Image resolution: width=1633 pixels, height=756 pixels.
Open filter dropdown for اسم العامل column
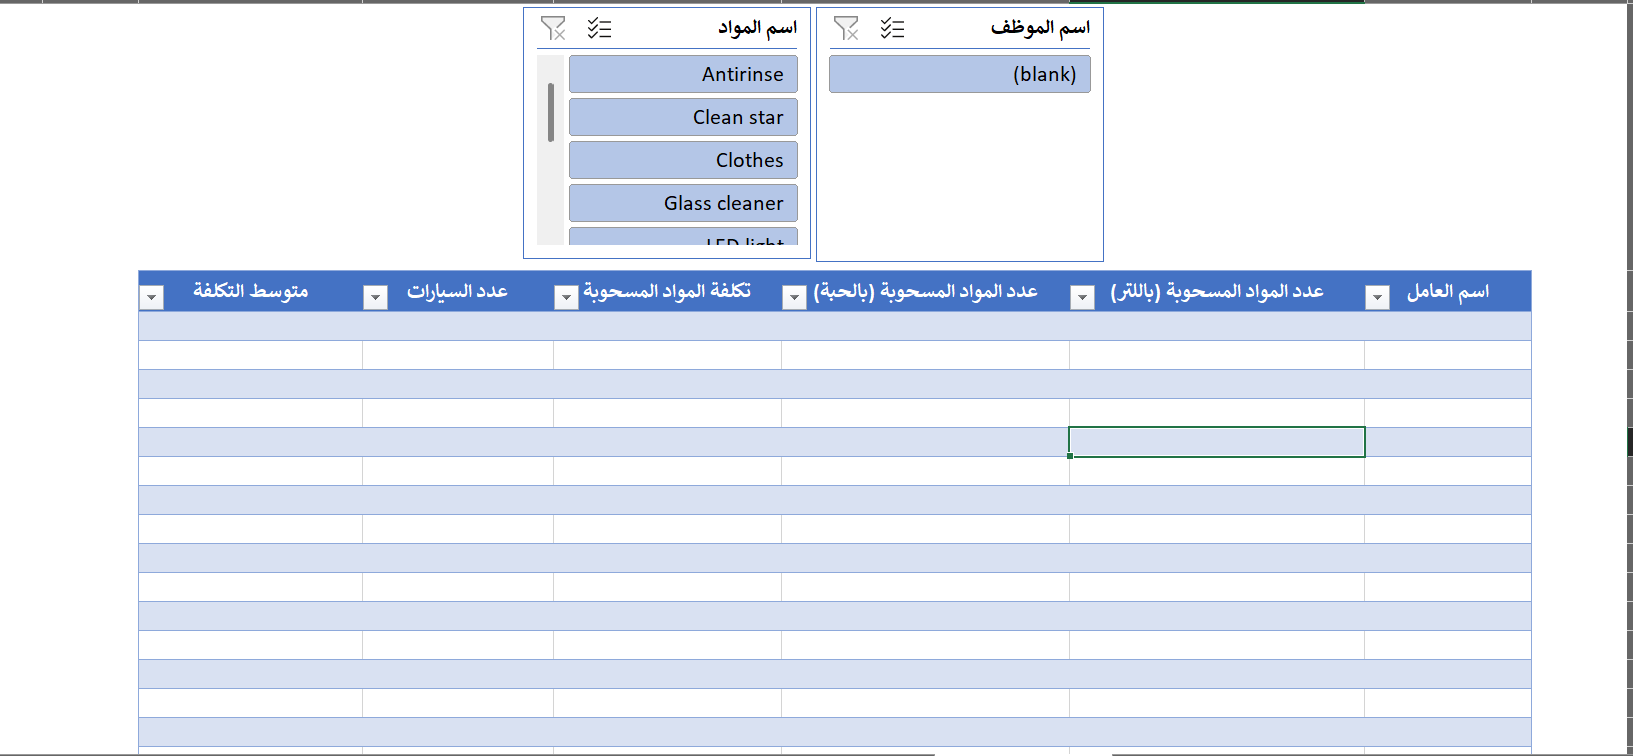1378,297
